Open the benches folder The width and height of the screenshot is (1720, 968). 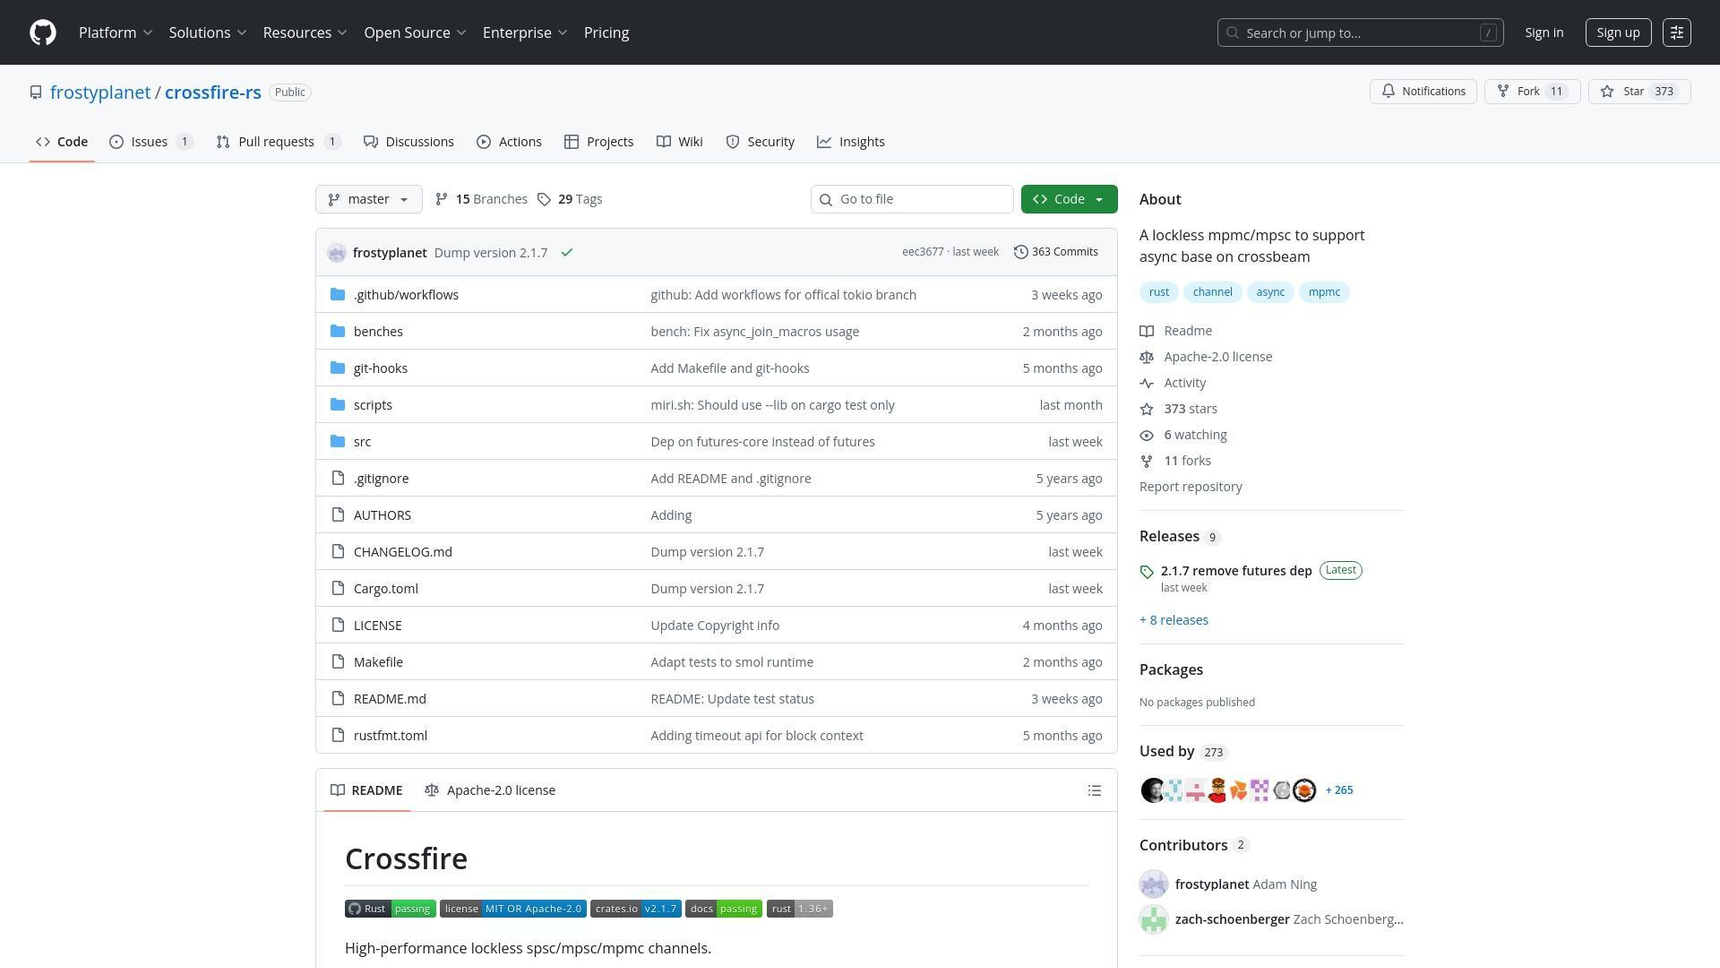378,331
